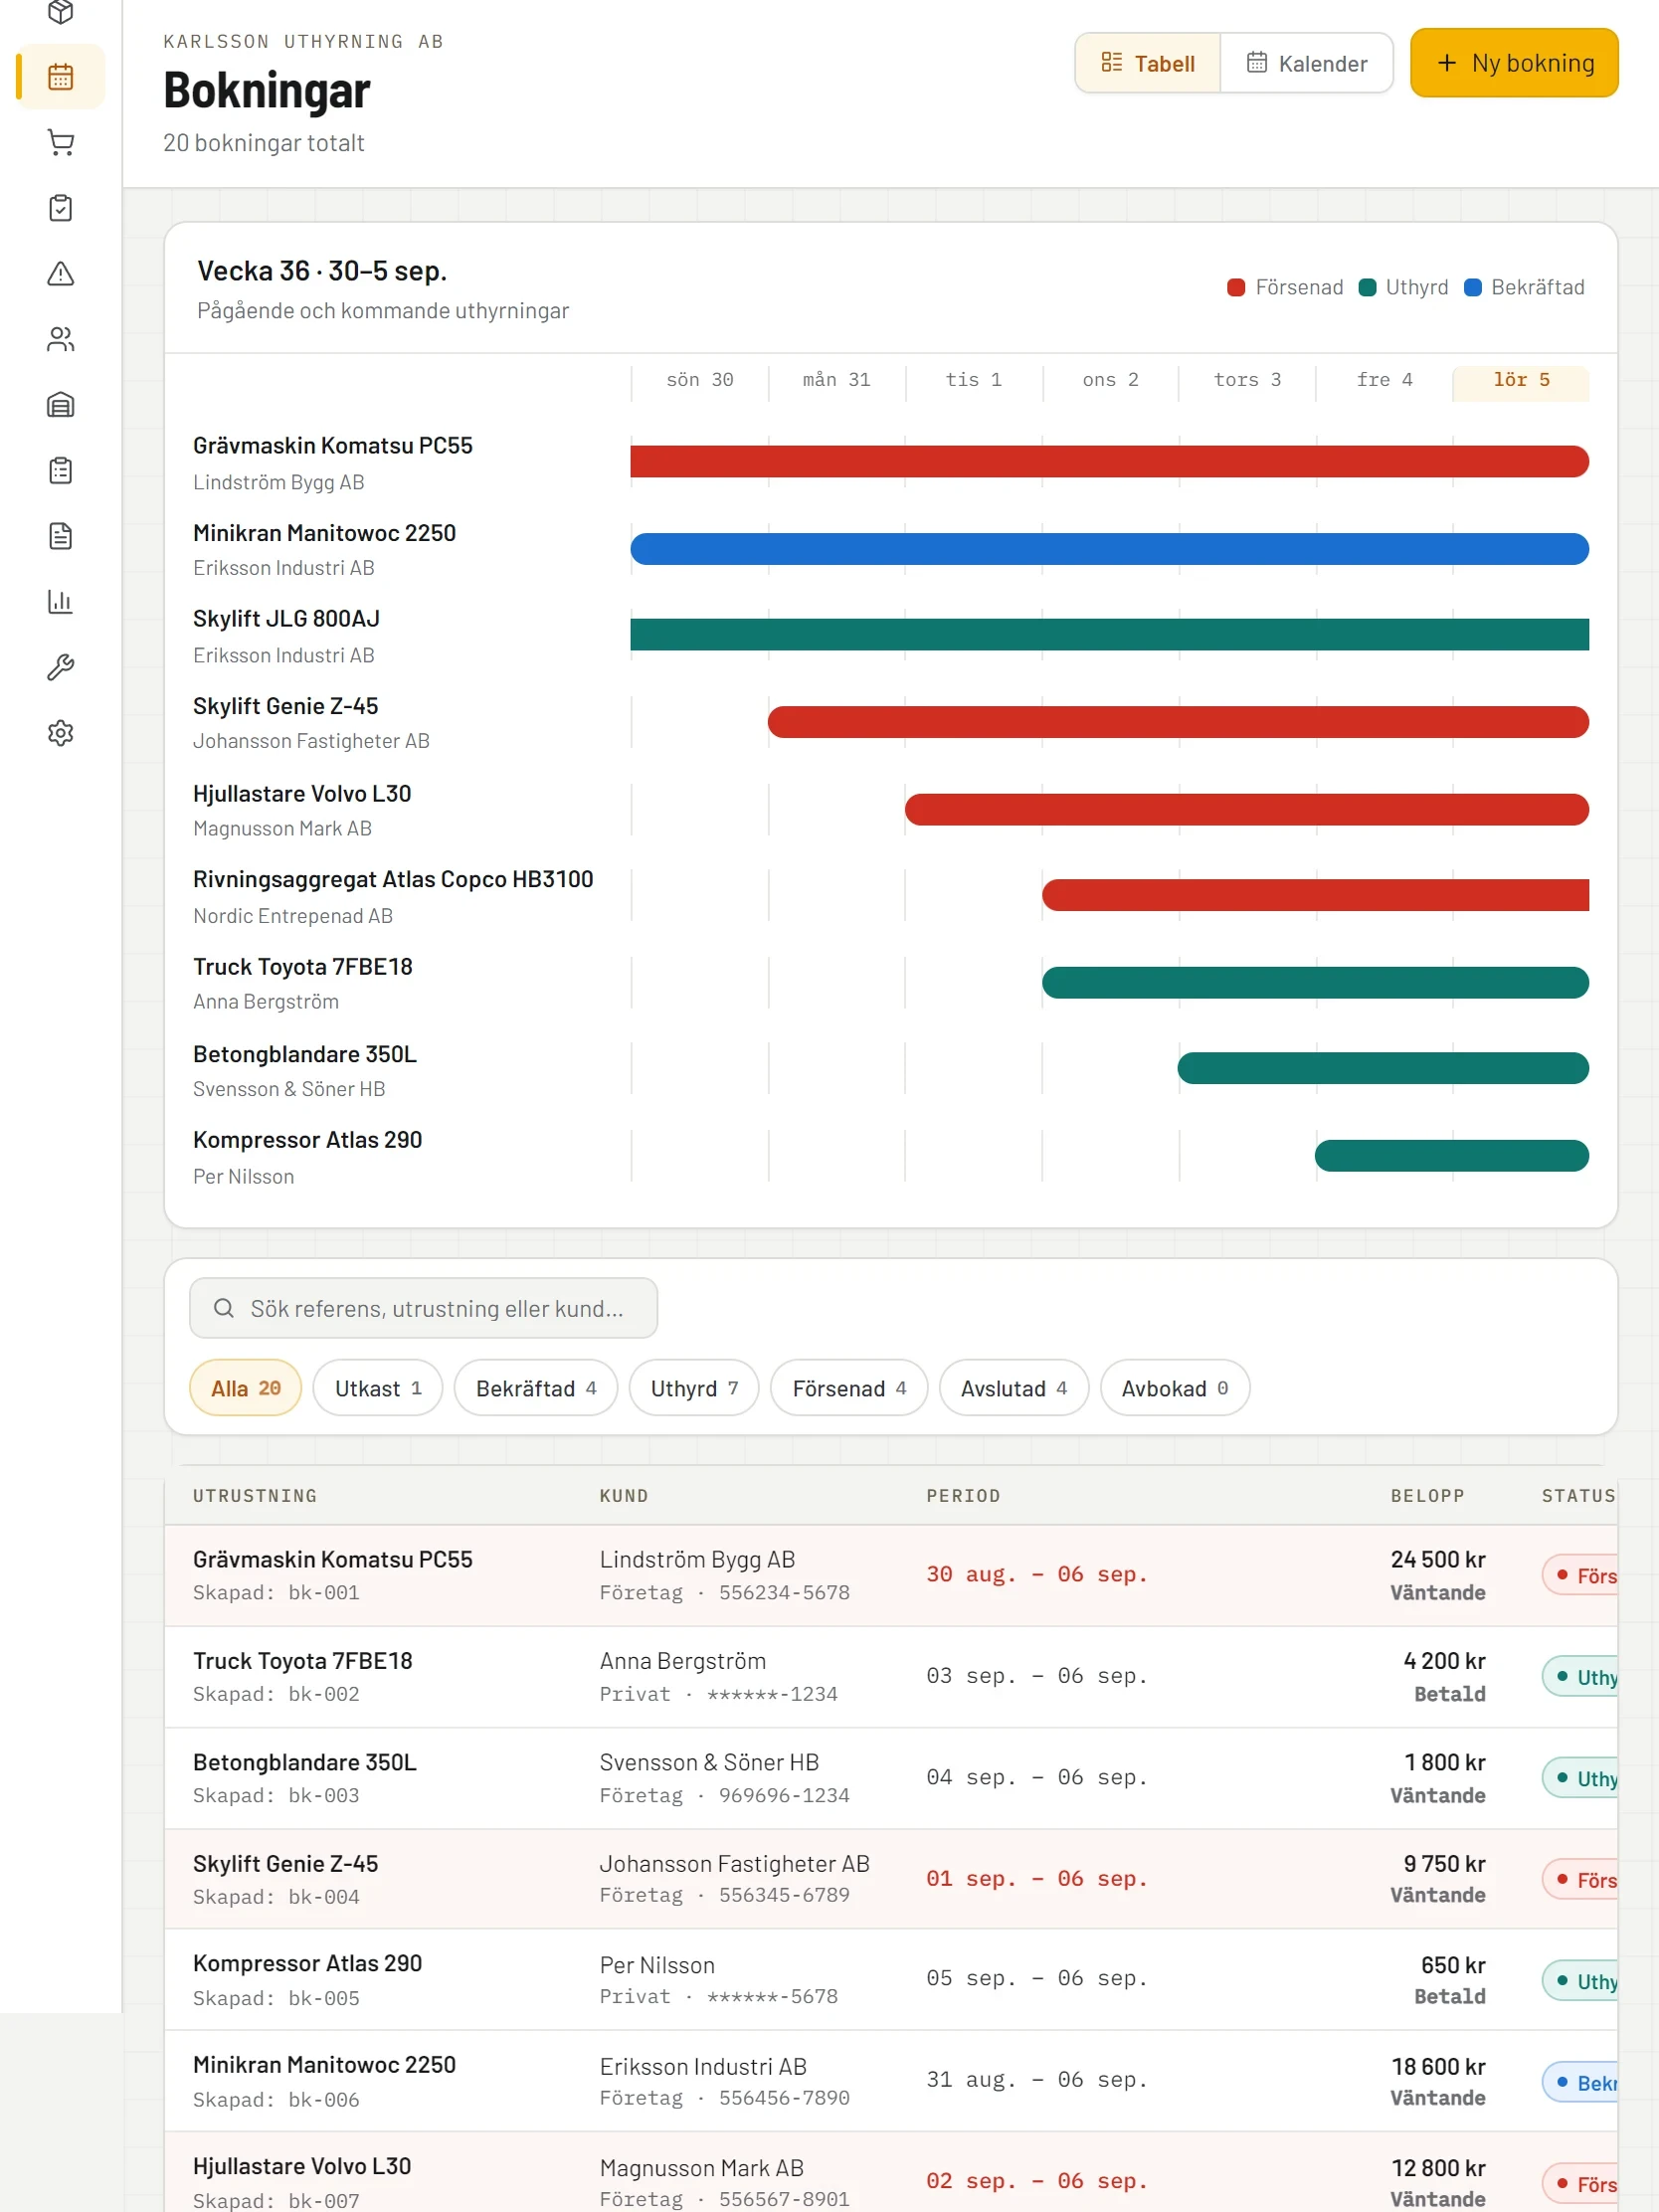The height and width of the screenshot is (2212, 1659).
Task: Sort by the UTRUSTNING column header
Action: pyautogui.click(x=255, y=1497)
